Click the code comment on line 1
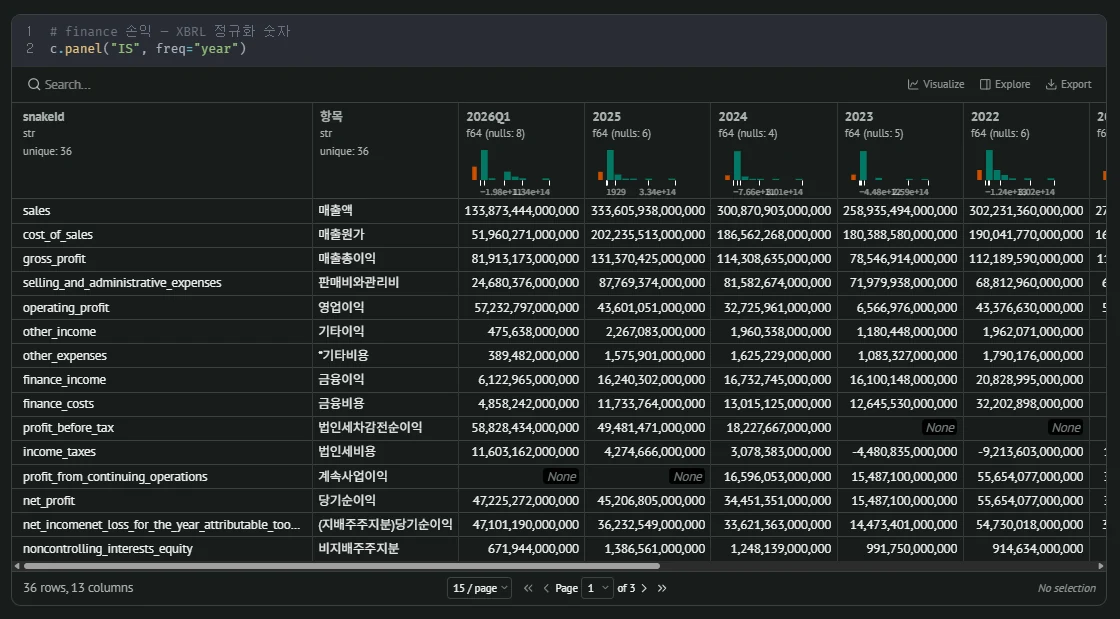This screenshot has width=1120, height=619. coord(170,31)
